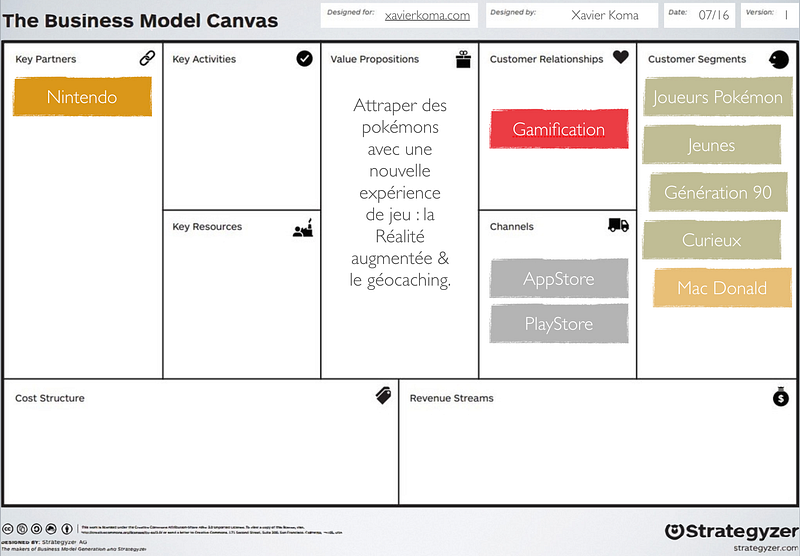
Task: Click the Key Partners link icon
Action: pos(147,58)
